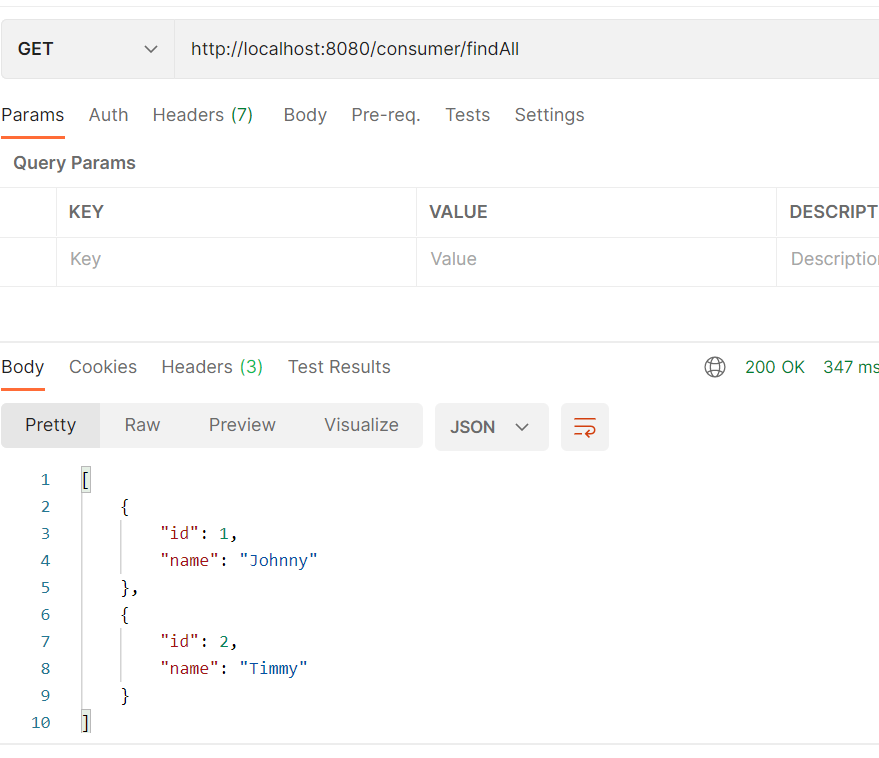Click the network globe icon
Viewport: 879px width, 758px height.
point(715,367)
